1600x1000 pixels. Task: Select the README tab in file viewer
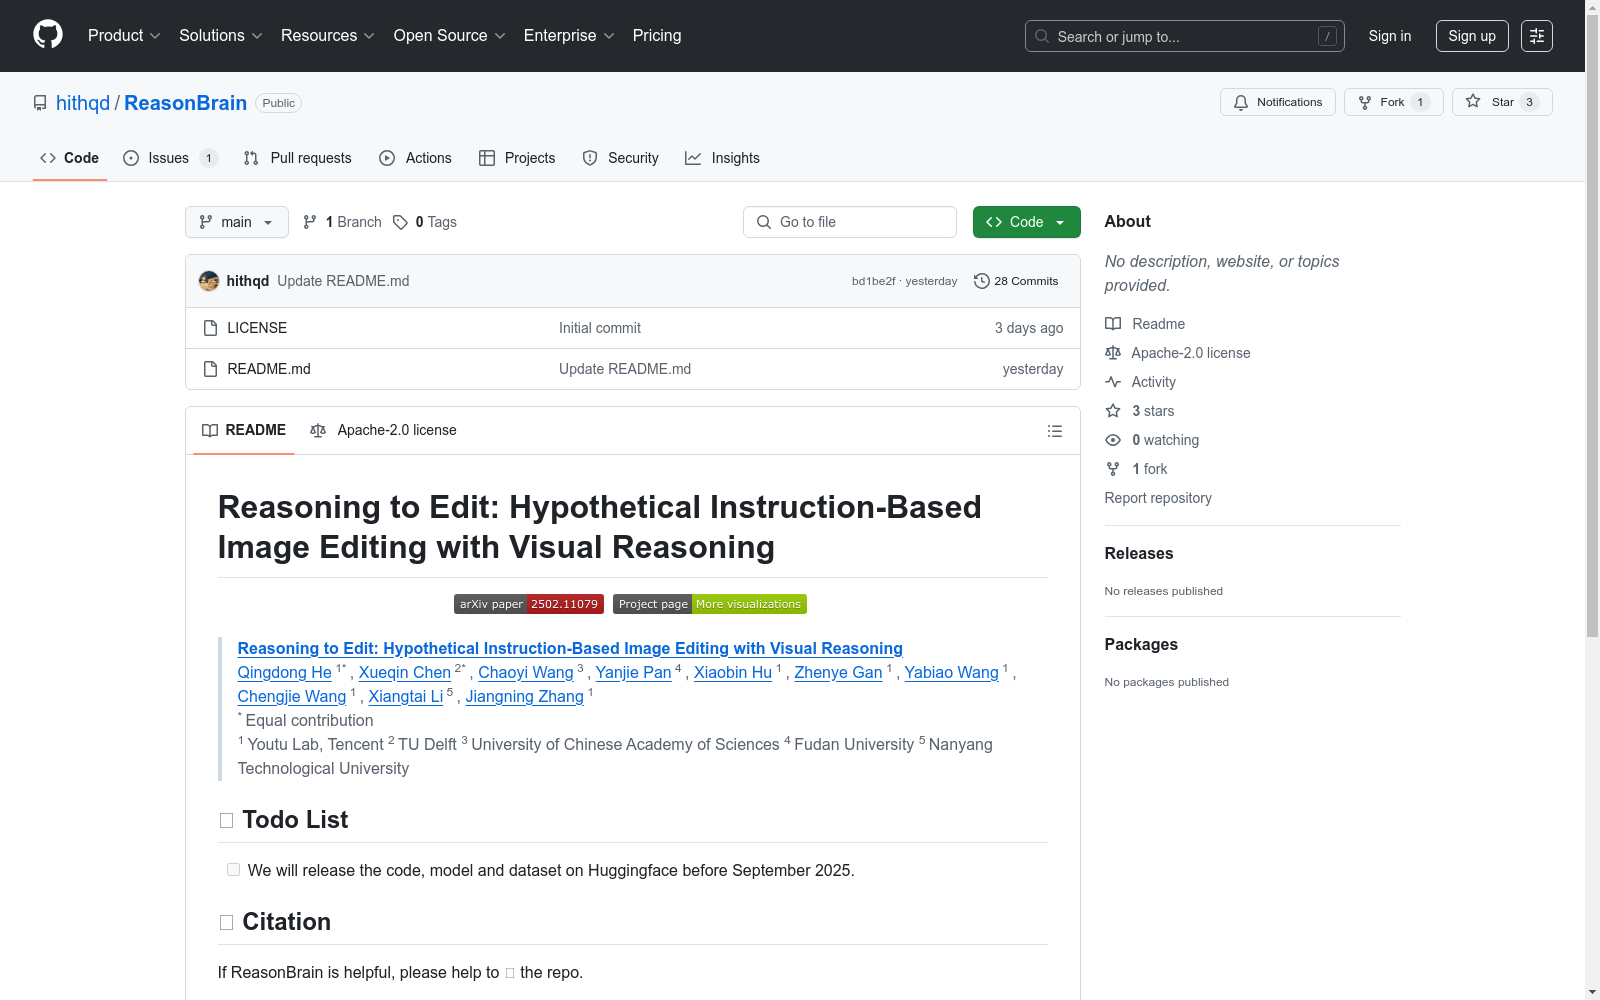click(244, 430)
